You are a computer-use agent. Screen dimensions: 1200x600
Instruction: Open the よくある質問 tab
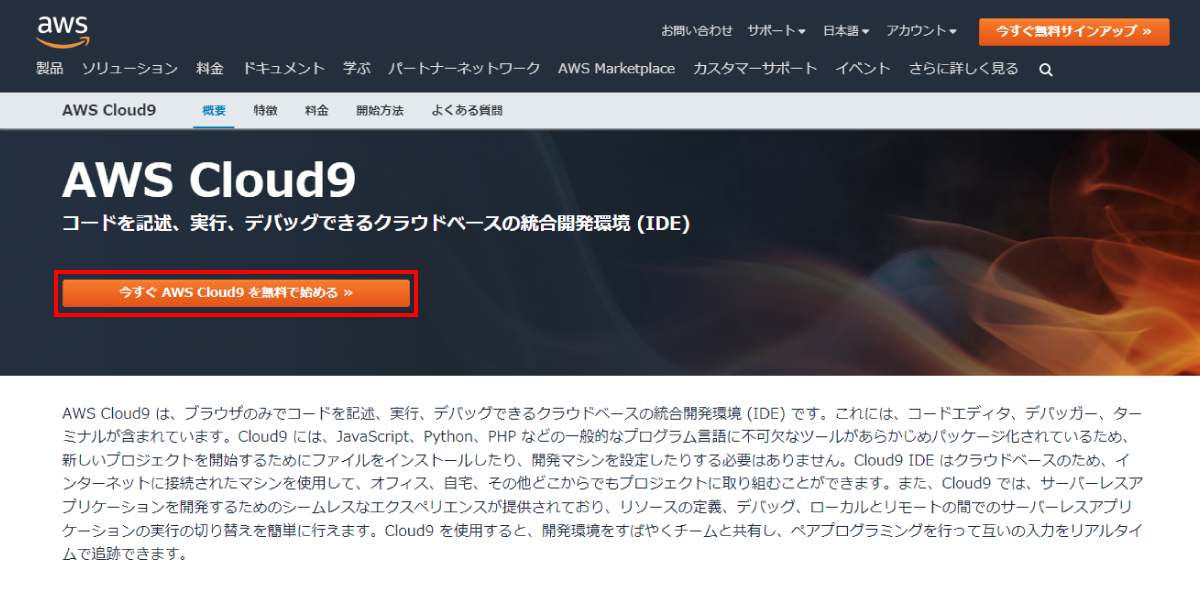click(467, 110)
